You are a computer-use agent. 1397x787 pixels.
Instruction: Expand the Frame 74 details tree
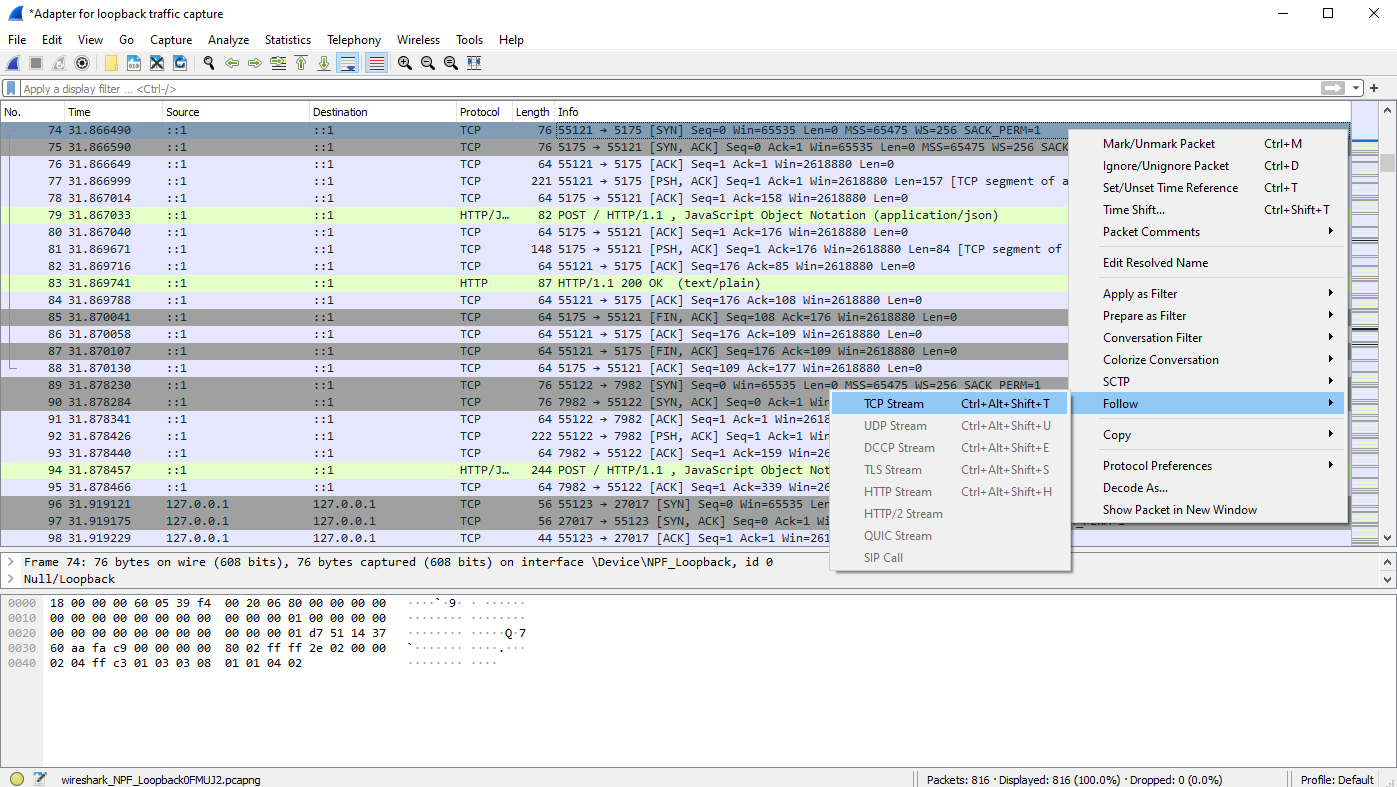pos(11,562)
